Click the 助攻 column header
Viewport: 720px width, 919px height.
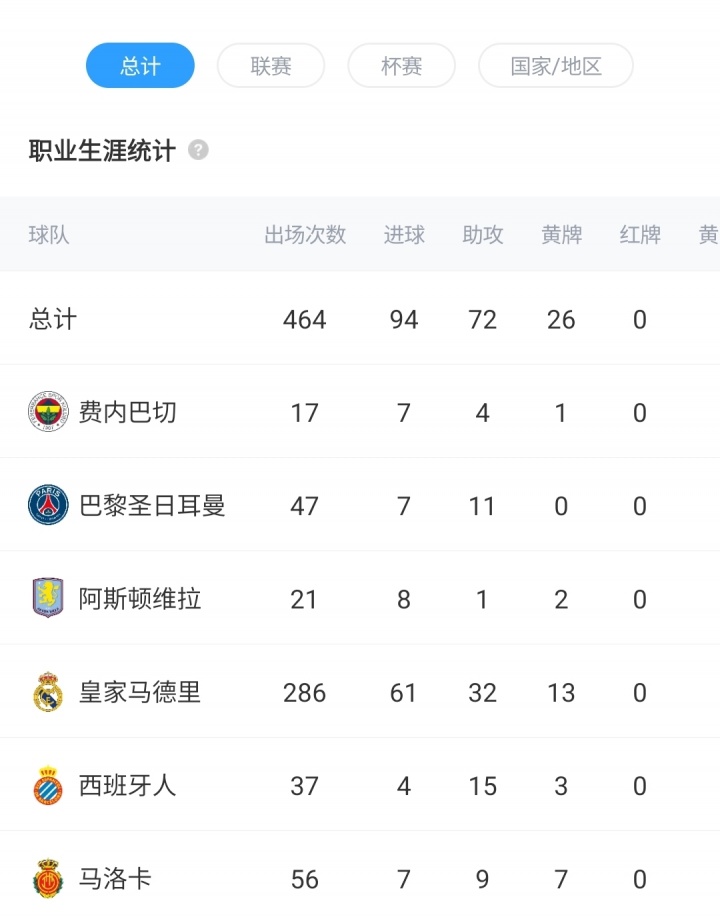coord(483,235)
